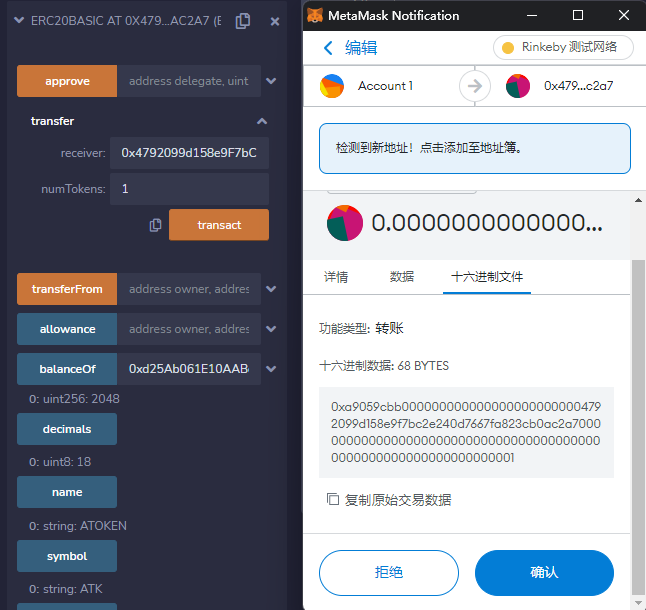
Task: Click the MetaMask vertical scrollbar thumb
Action: coord(638,428)
